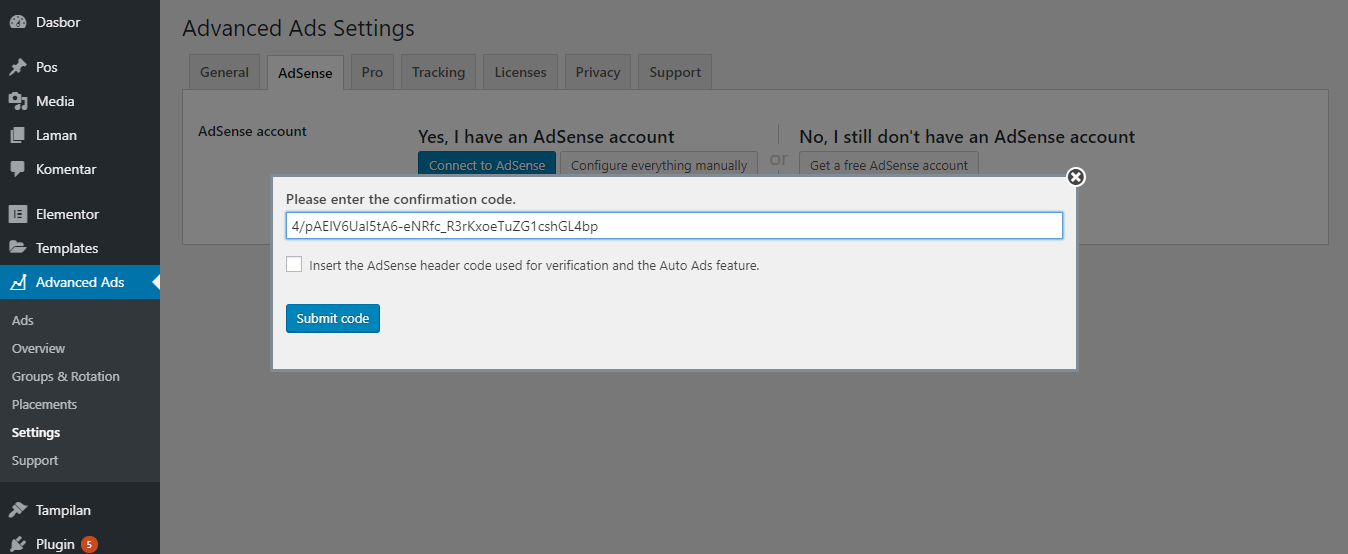Screen dimensions: 1348x554
Task: Click the Plugin plug icon
Action: tap(18, 544)
